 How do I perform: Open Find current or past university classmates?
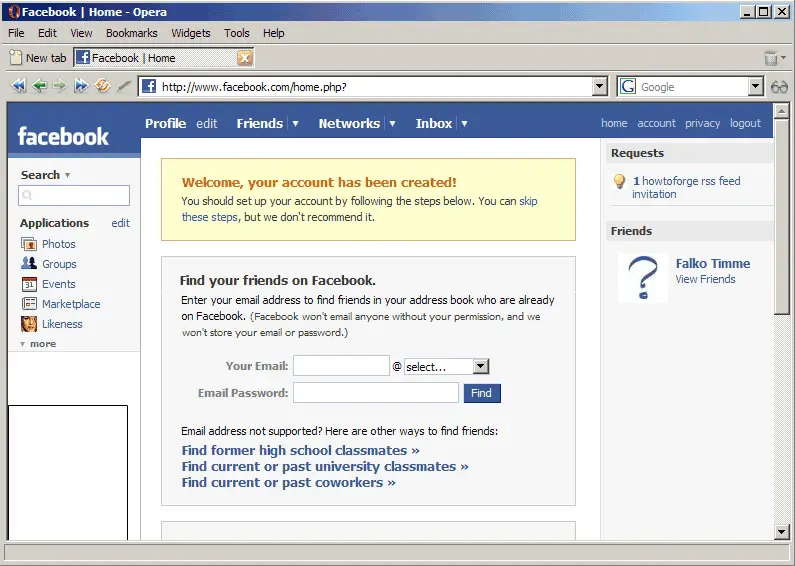pos(325,467)
